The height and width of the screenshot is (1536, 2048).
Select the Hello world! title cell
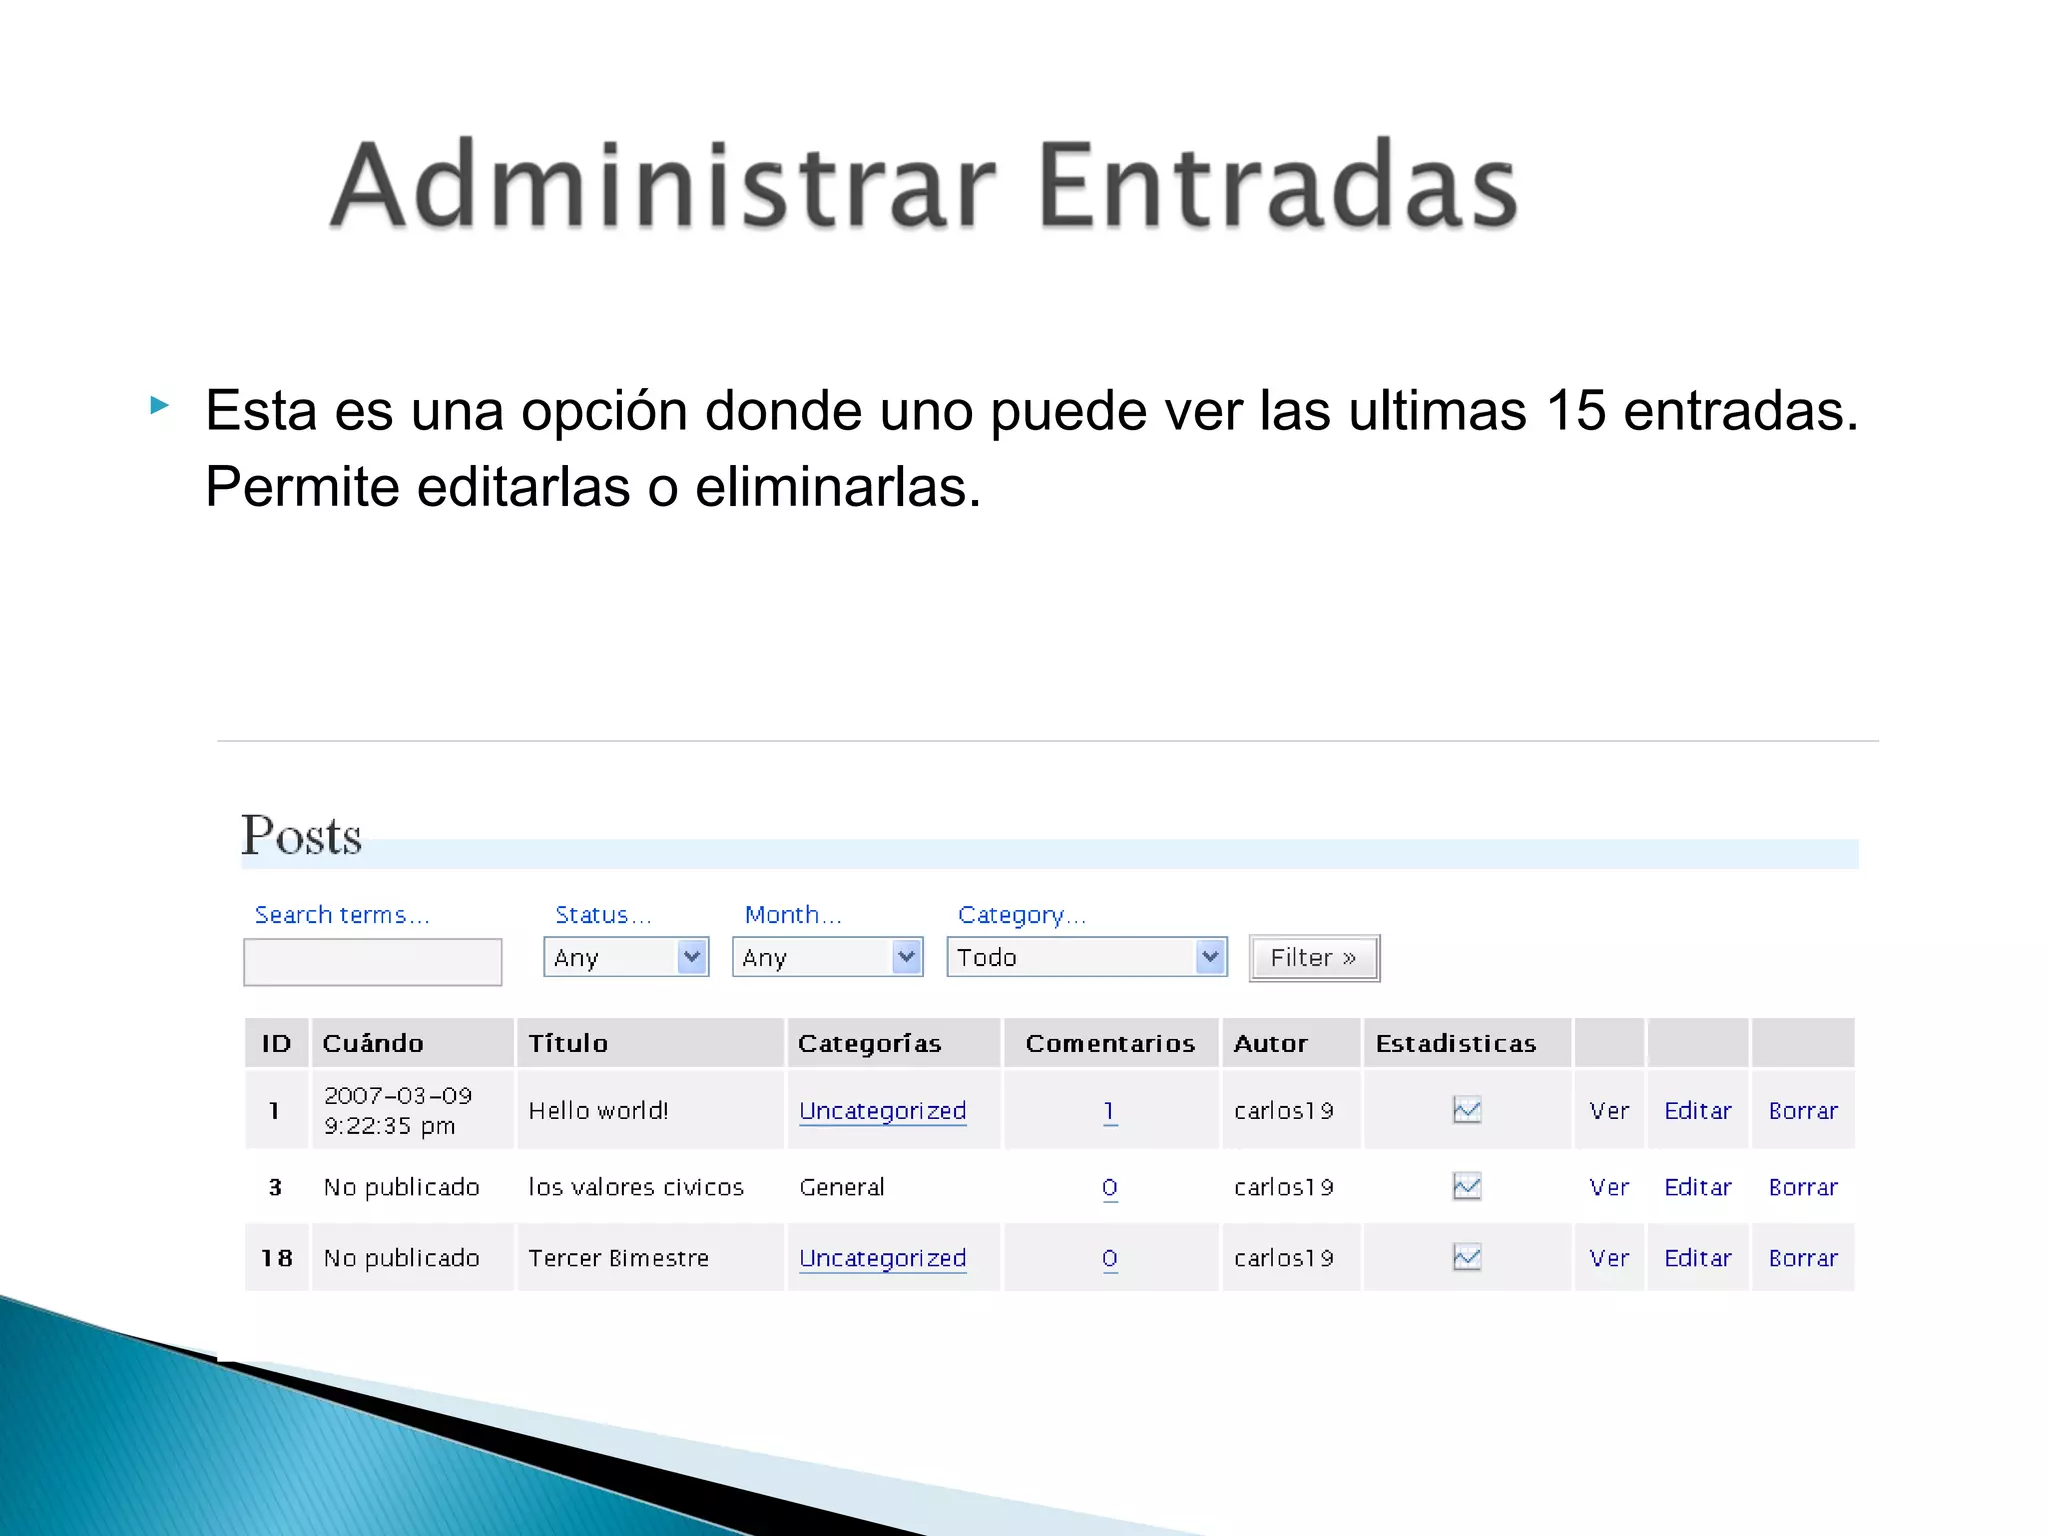point(650,1110)
